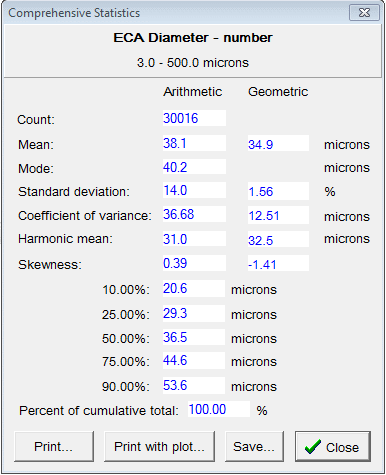Screen dimensions: 386x475
Task: Click the Harmonic mean field 31.0
Action: pyautogui.click(x=194, y=239)
